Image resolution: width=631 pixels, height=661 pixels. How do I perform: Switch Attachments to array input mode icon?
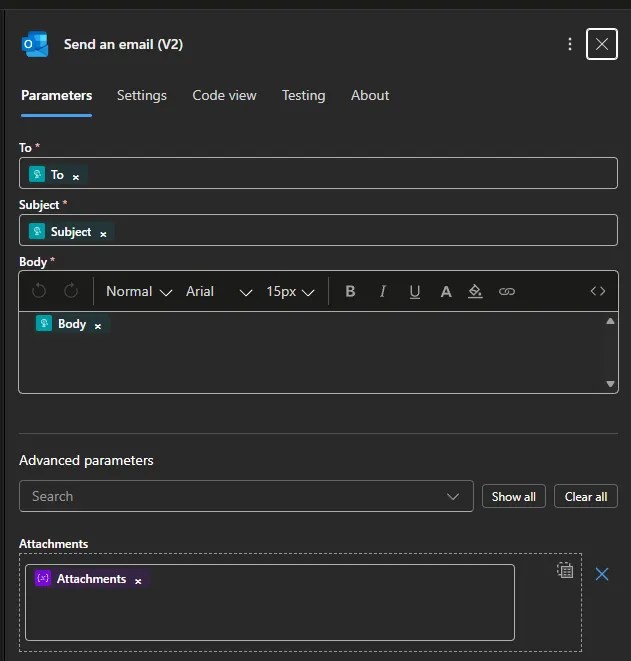pyautogui.click(x=565, y=570)
